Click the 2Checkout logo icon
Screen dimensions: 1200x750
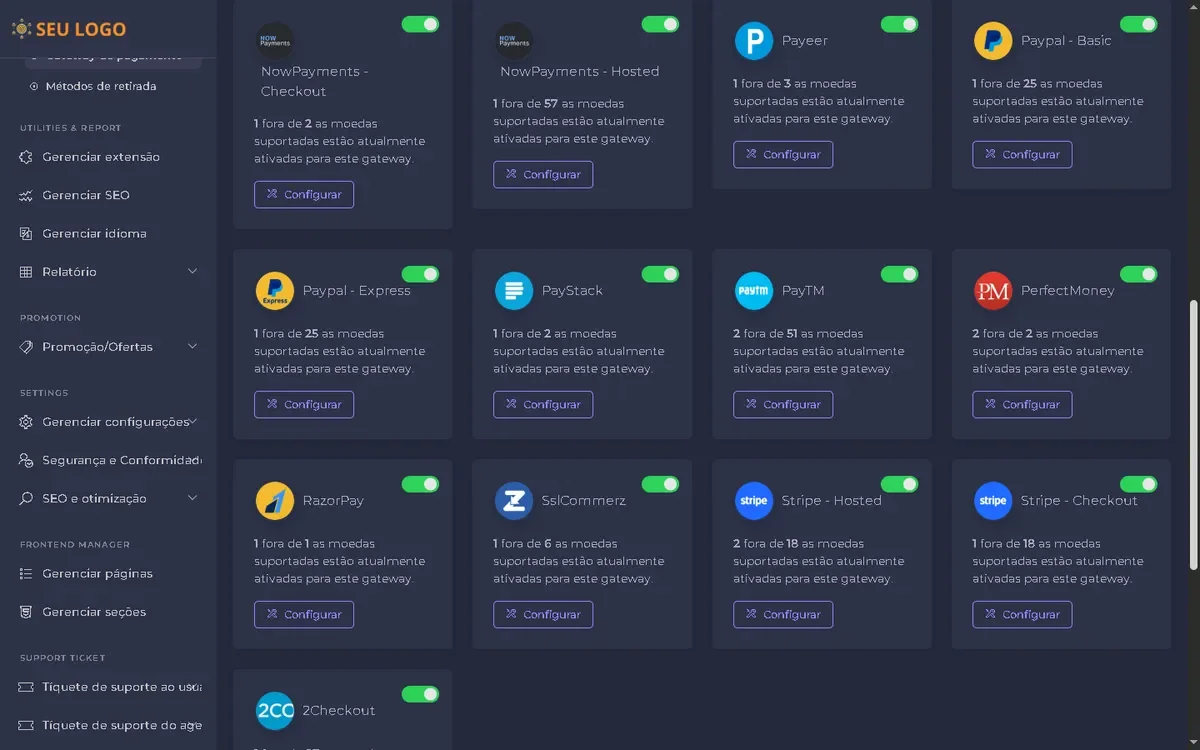pyautogui.click(x=275, y=711)
